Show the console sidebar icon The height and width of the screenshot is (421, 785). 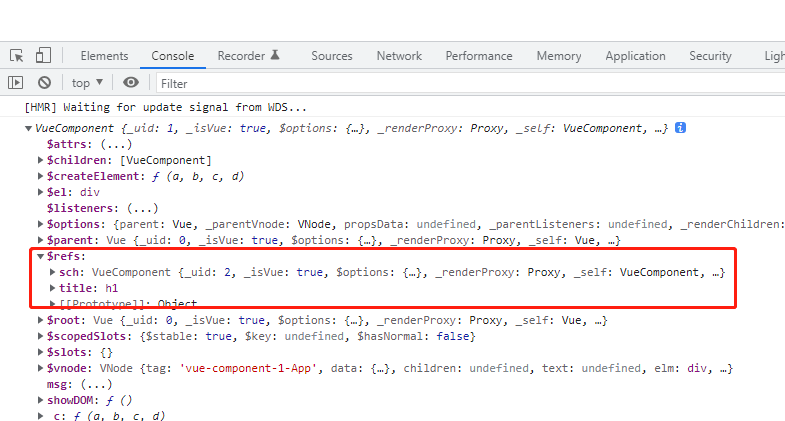[x=16, y=83]
